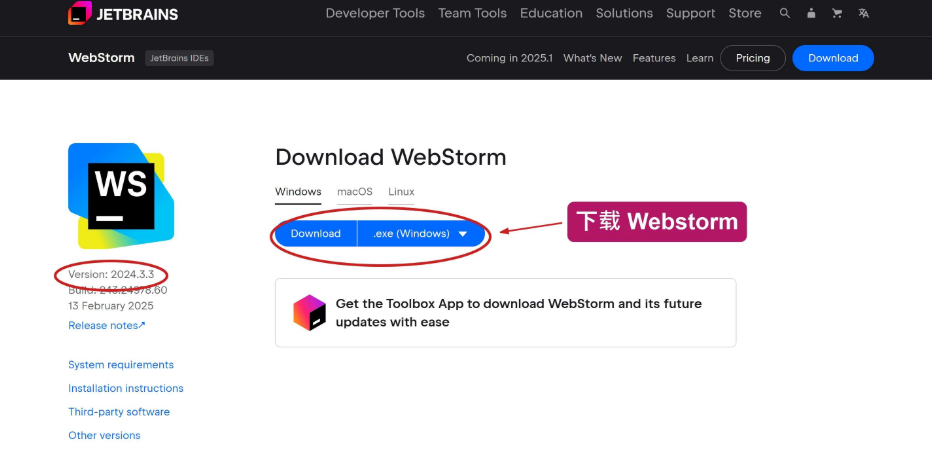Click the Toolbox App cube icon
Screen dimensions: 932x454
[x=309, y=313]
